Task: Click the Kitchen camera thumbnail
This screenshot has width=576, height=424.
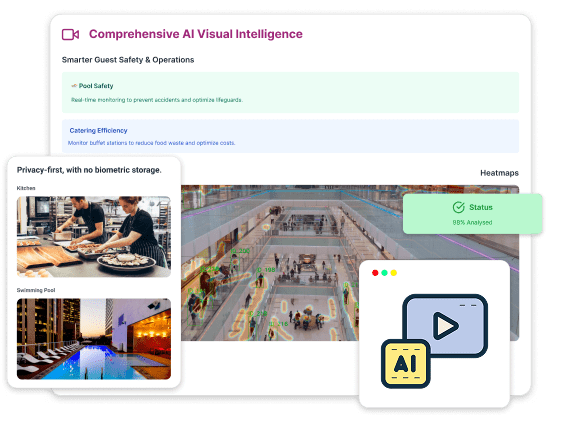Action: (94, 237)
